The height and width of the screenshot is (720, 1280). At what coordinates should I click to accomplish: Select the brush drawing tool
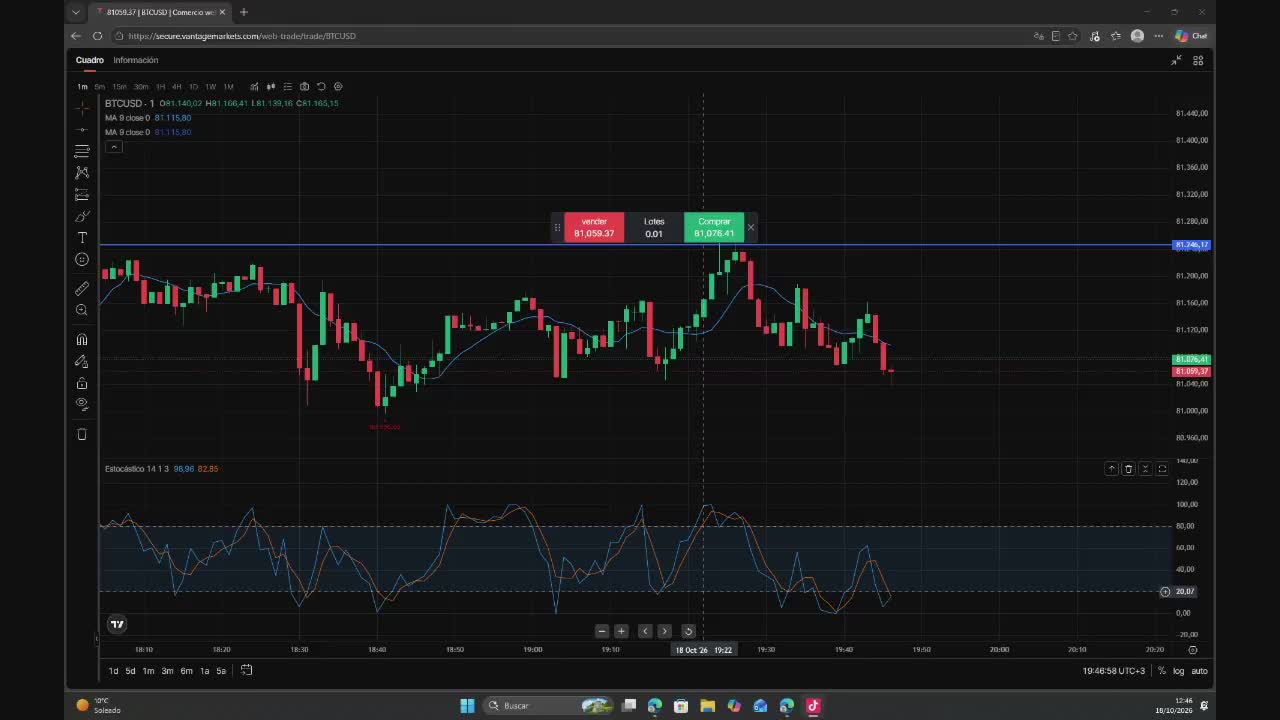click(x=82, y=216)
